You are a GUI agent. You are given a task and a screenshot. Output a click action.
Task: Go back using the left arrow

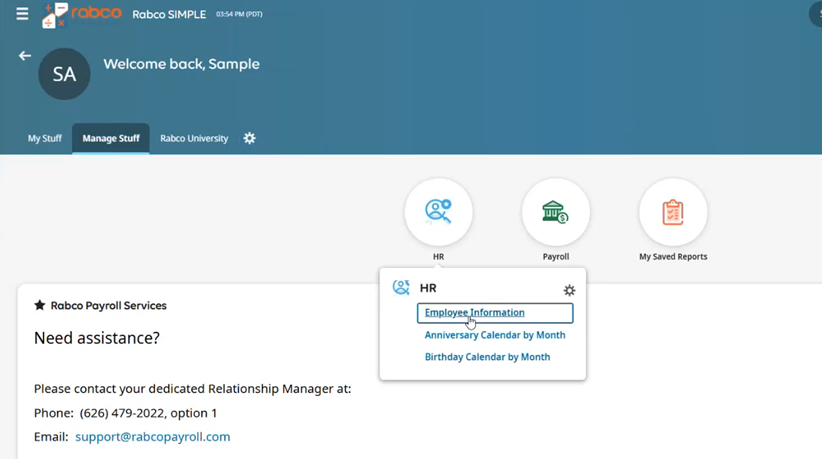(x=25, y=56)
